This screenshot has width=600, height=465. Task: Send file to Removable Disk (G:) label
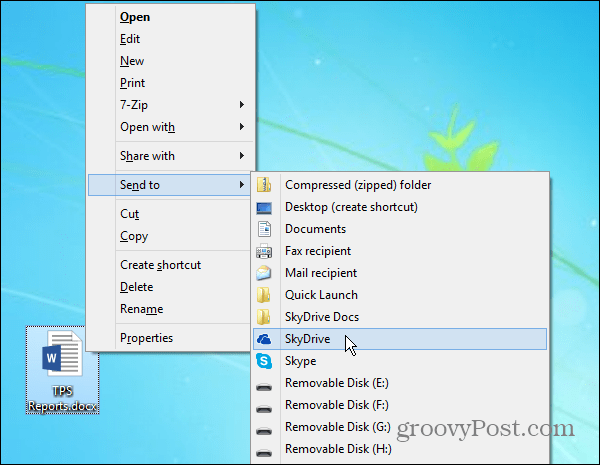(338, 427)
